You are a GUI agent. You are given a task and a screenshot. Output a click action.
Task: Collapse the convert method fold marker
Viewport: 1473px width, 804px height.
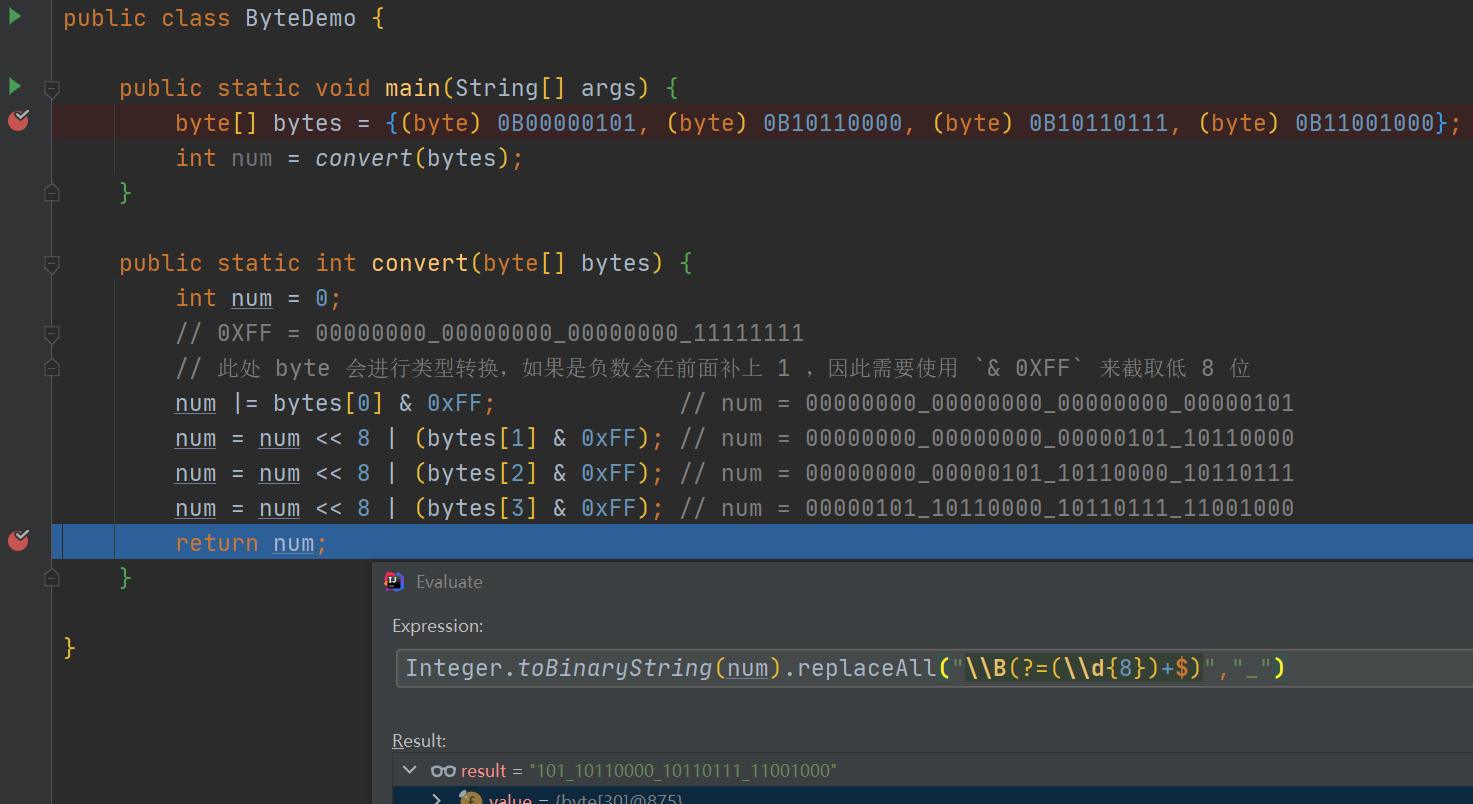point(52,264)
